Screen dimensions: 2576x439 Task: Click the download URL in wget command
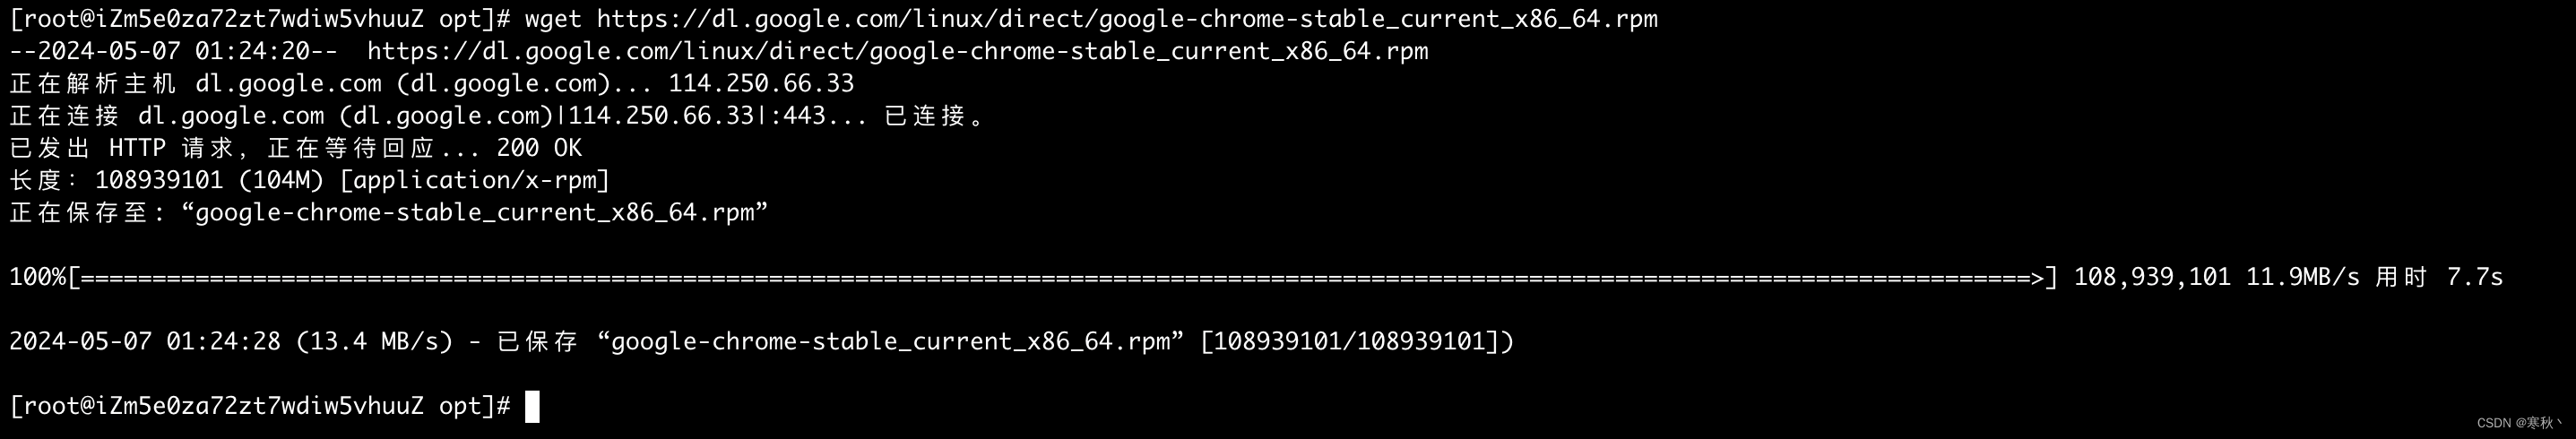click(x=1127, y=19)
